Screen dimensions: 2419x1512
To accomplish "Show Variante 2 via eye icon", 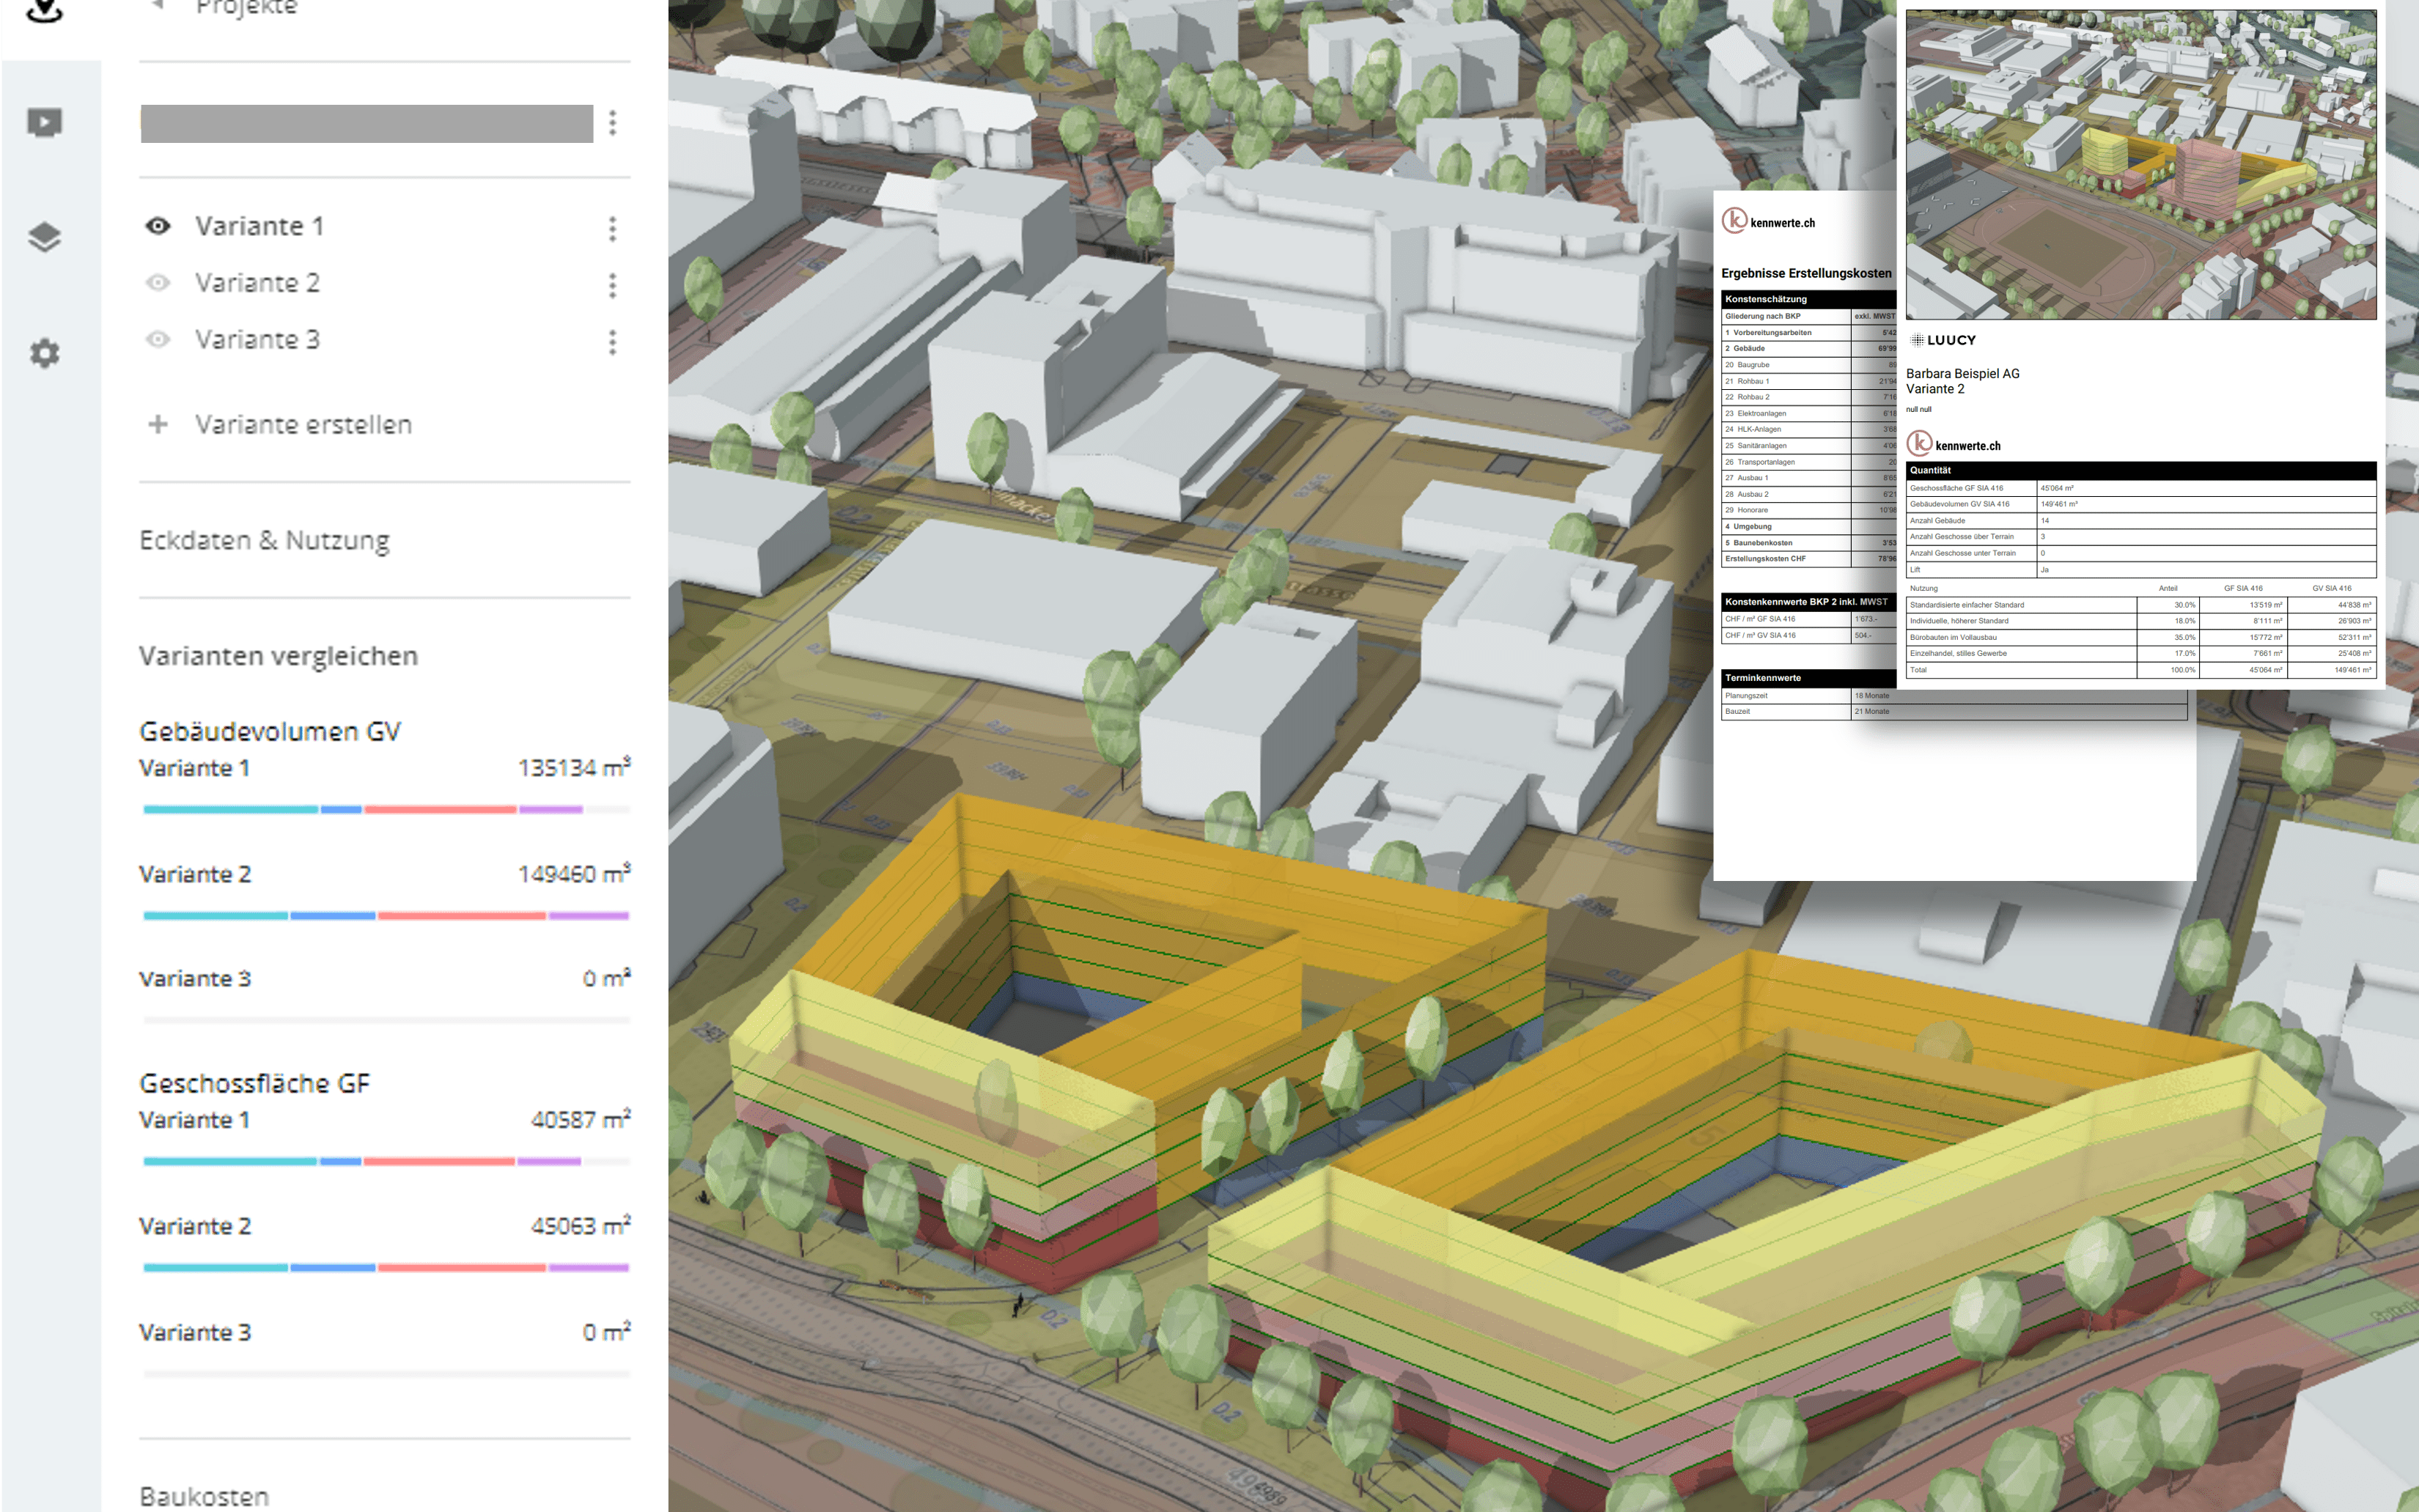I will (158, 283).
